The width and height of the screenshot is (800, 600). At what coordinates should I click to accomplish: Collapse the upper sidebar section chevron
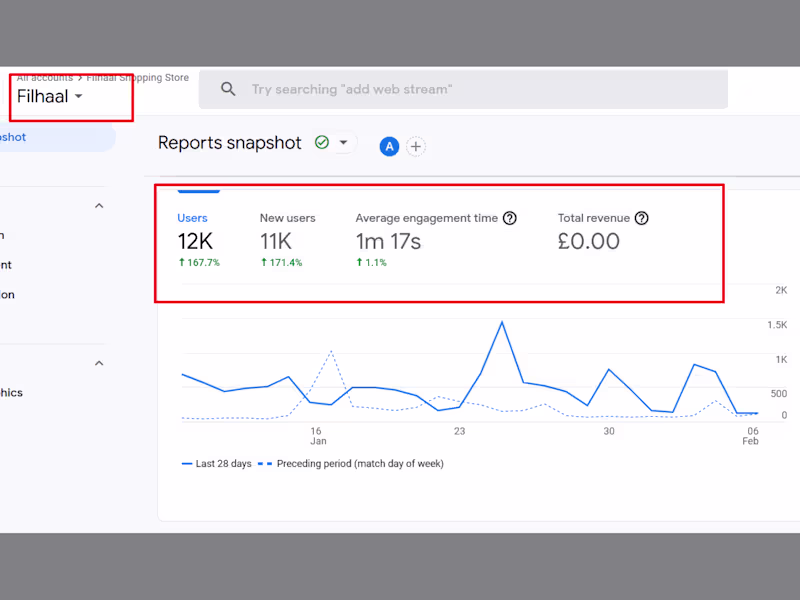click(x=99, y=206)
